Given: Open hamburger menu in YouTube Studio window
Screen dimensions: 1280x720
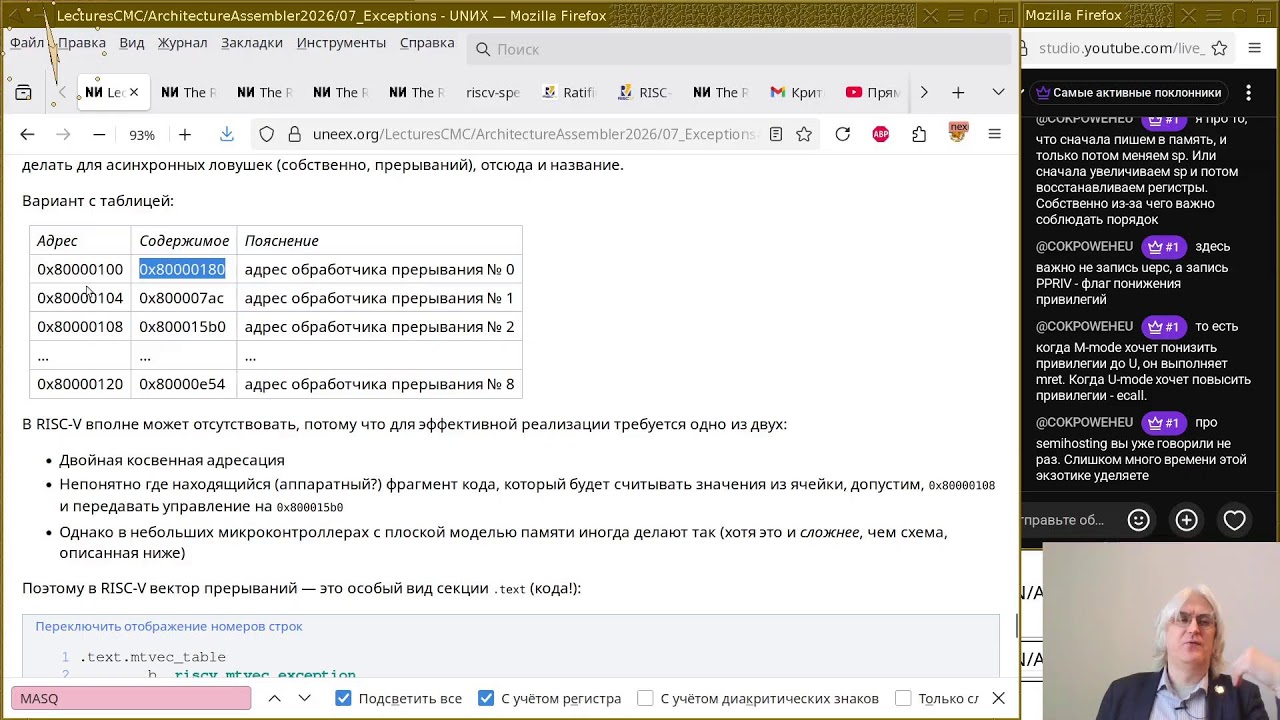Looking at the screenshot, I should coord(1255,48).
